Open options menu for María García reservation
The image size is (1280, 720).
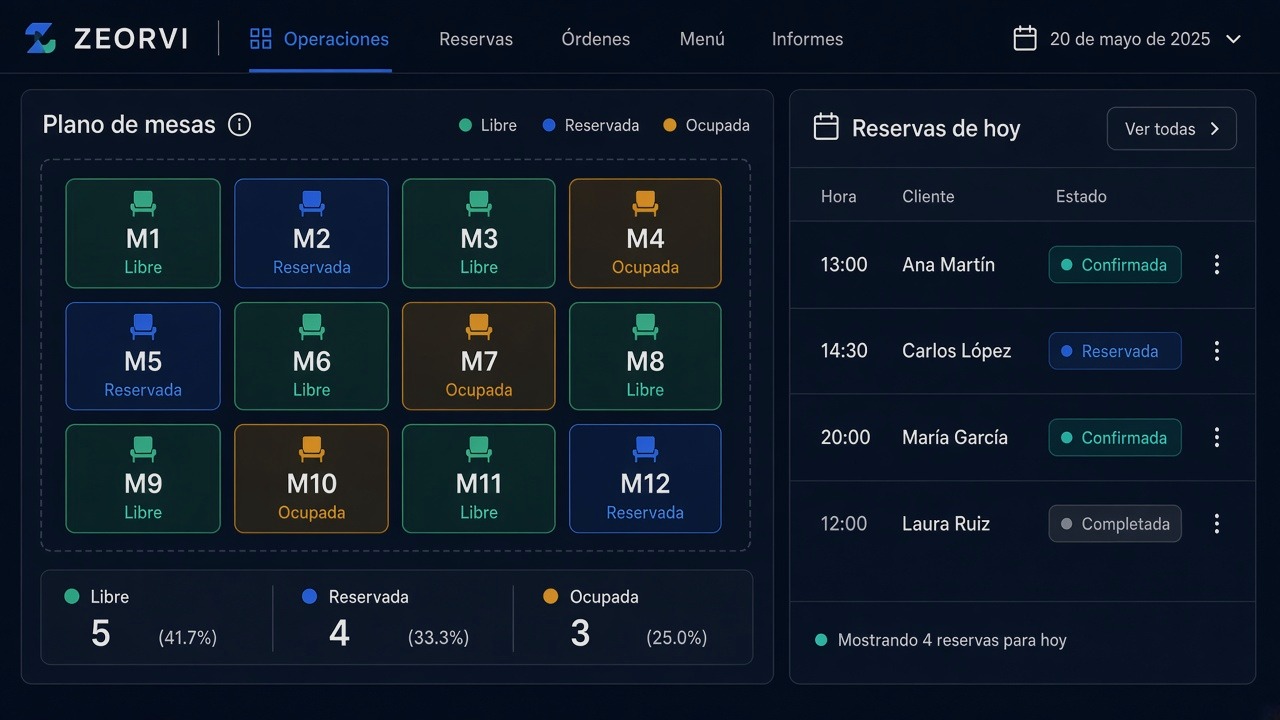coord(1217,437)
